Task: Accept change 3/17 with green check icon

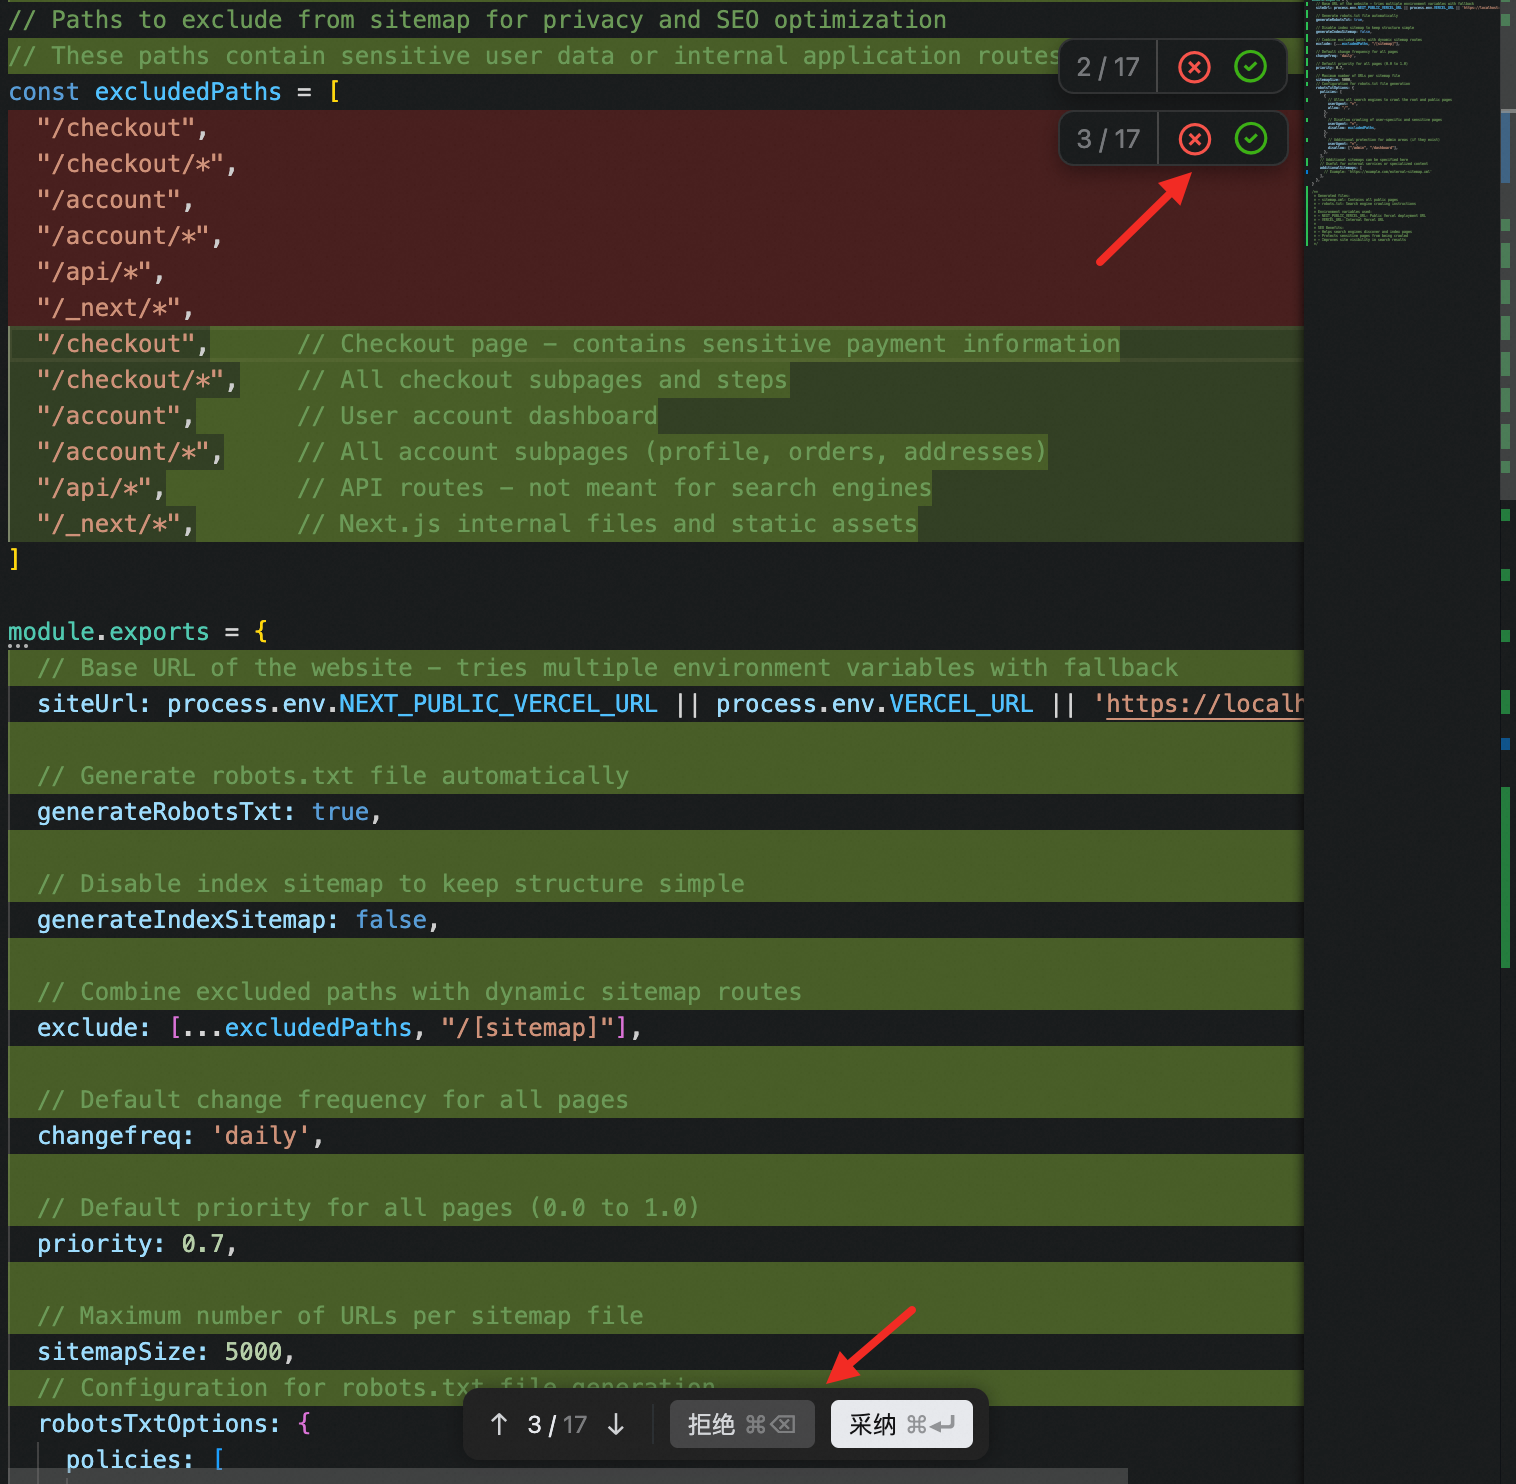Action: pos(1250,139)
